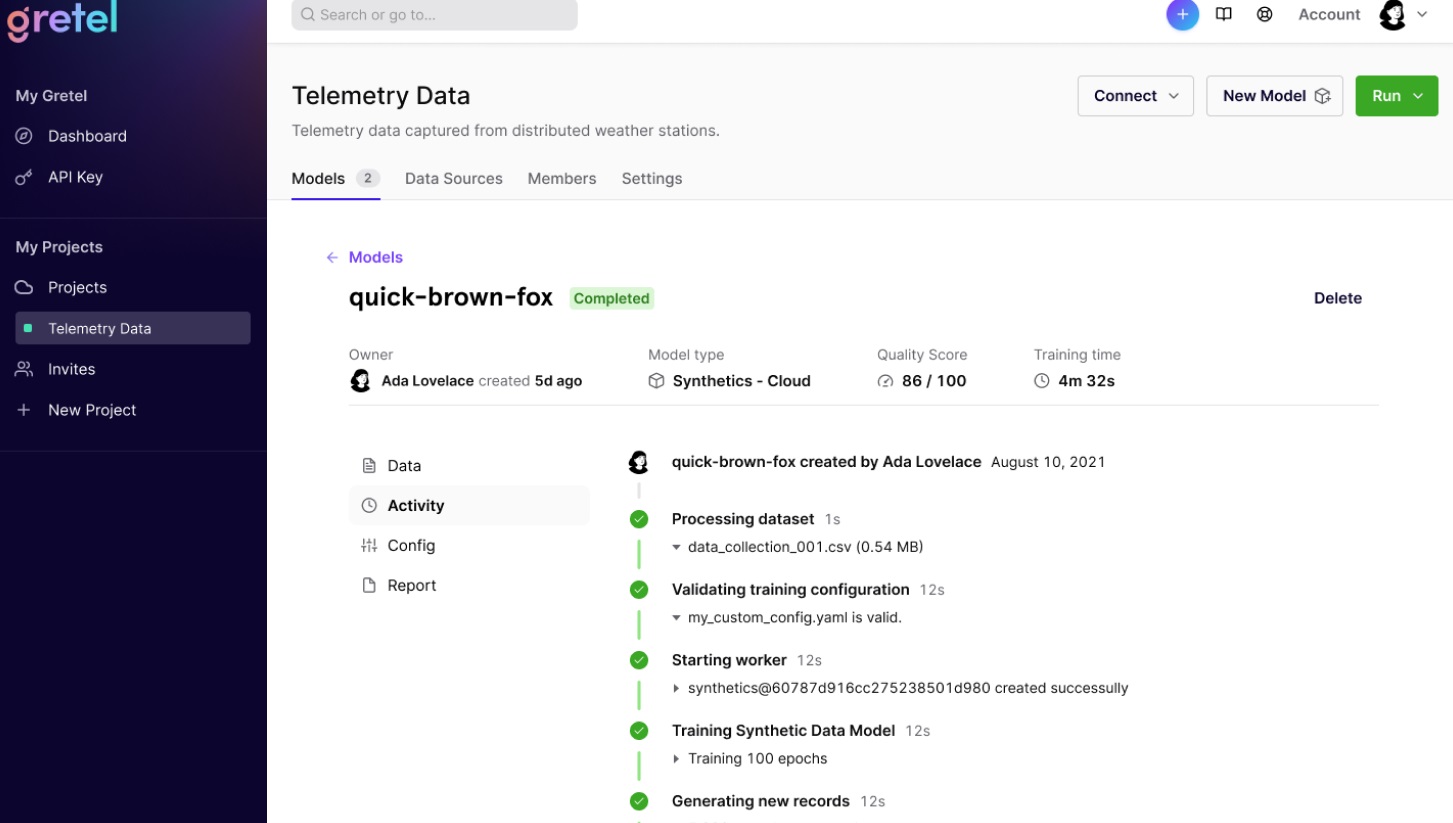Click Ada Lovelace owner avatar
The image size is (1453, 823).
[x=360, y=381]
